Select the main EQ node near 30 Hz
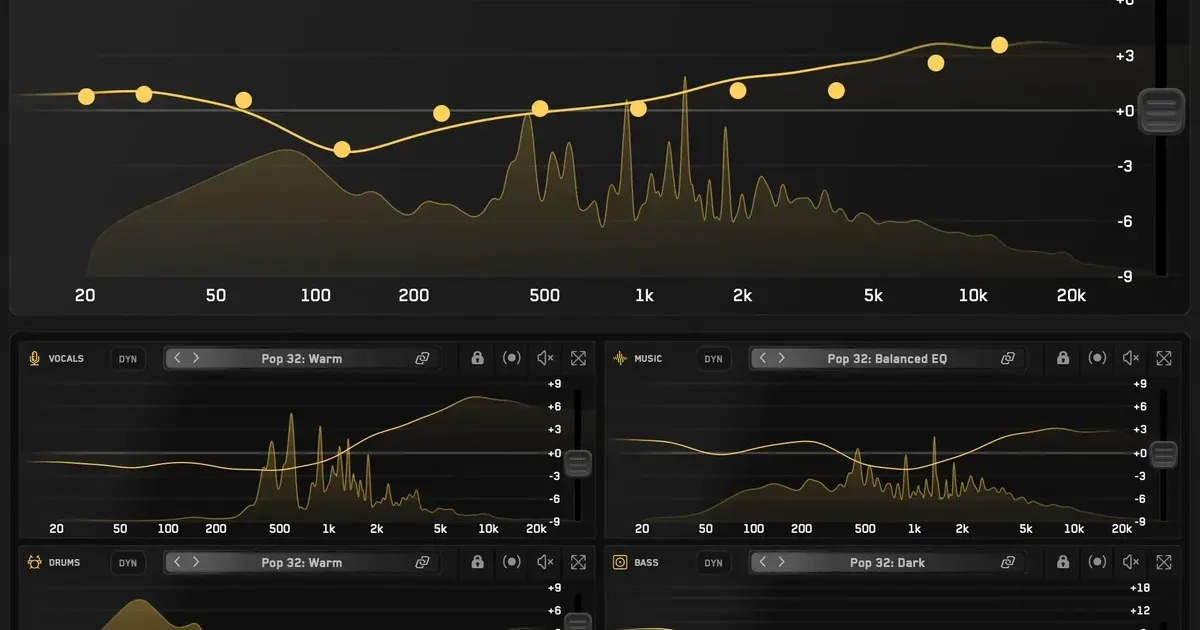The width and height of the screenshot is (1200, 630). click(143, 94)
